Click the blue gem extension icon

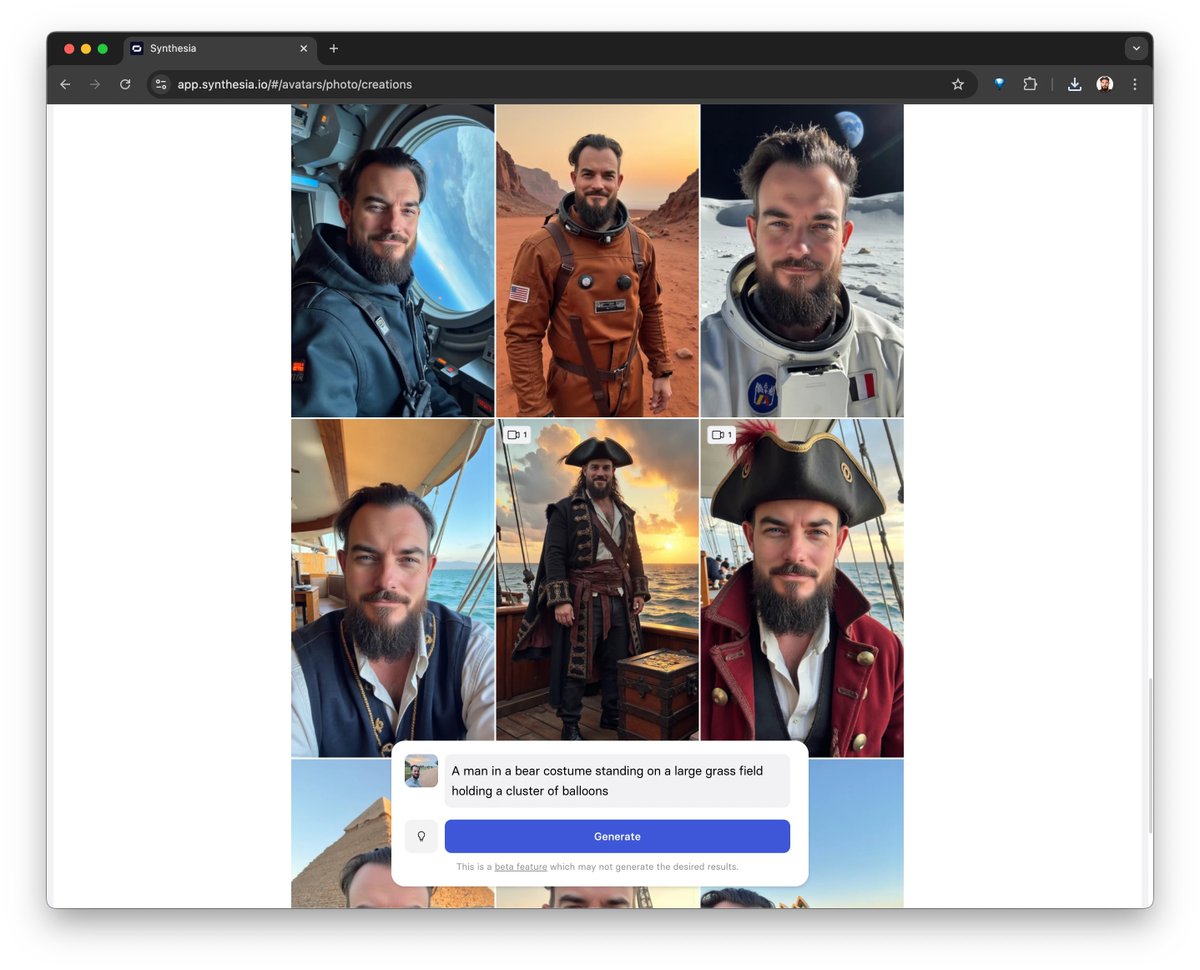coord(999,85)
